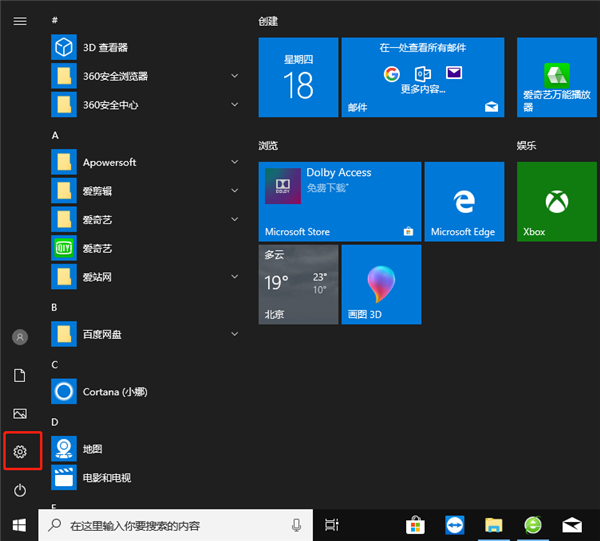Open the calendar tile showing 星期四 18
This screenshot has height=541, width=600.
pos(298,77)
